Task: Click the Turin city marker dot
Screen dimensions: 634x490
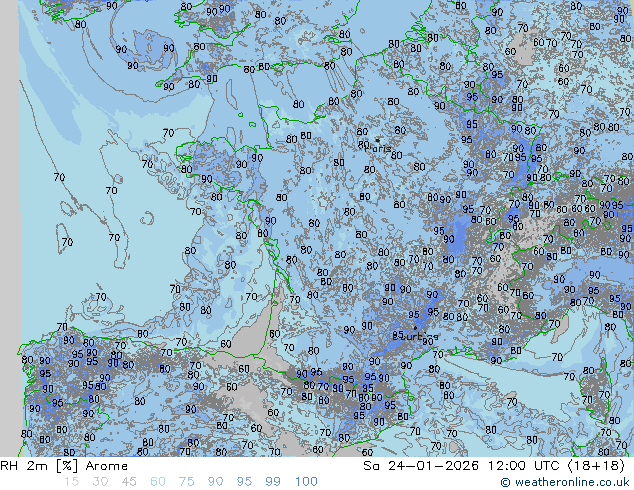Action: (x=416, y=327)
